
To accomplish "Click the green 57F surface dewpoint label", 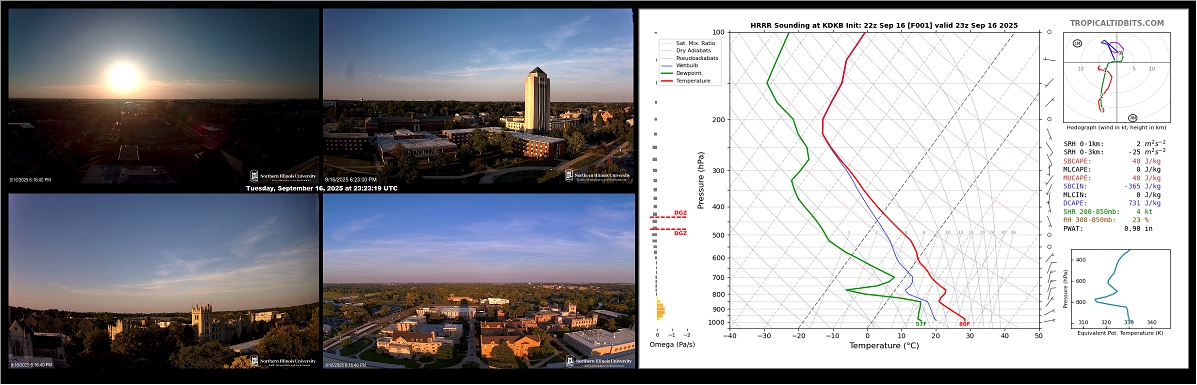I will click(x=921, y=324).
